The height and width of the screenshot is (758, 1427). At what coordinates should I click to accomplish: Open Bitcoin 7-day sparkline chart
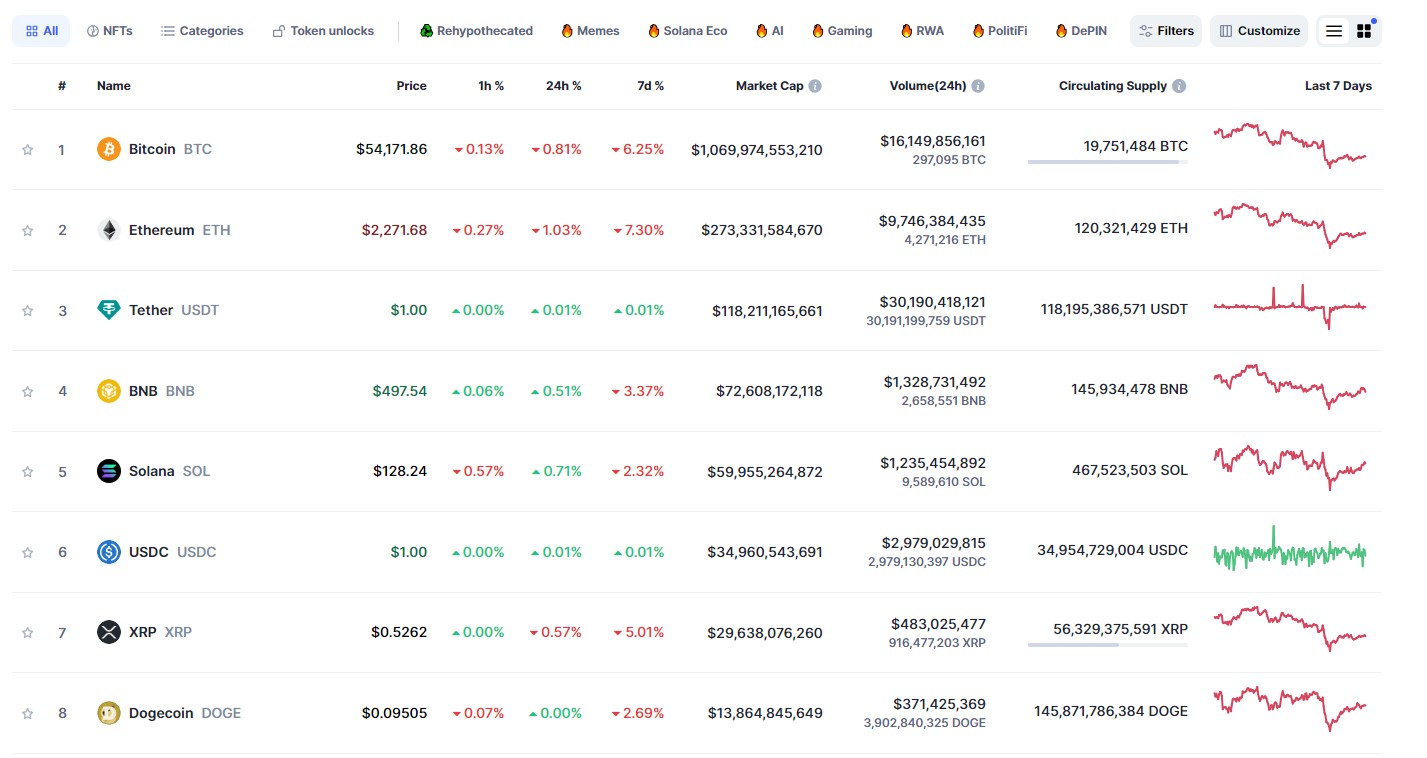[1290, 145]
